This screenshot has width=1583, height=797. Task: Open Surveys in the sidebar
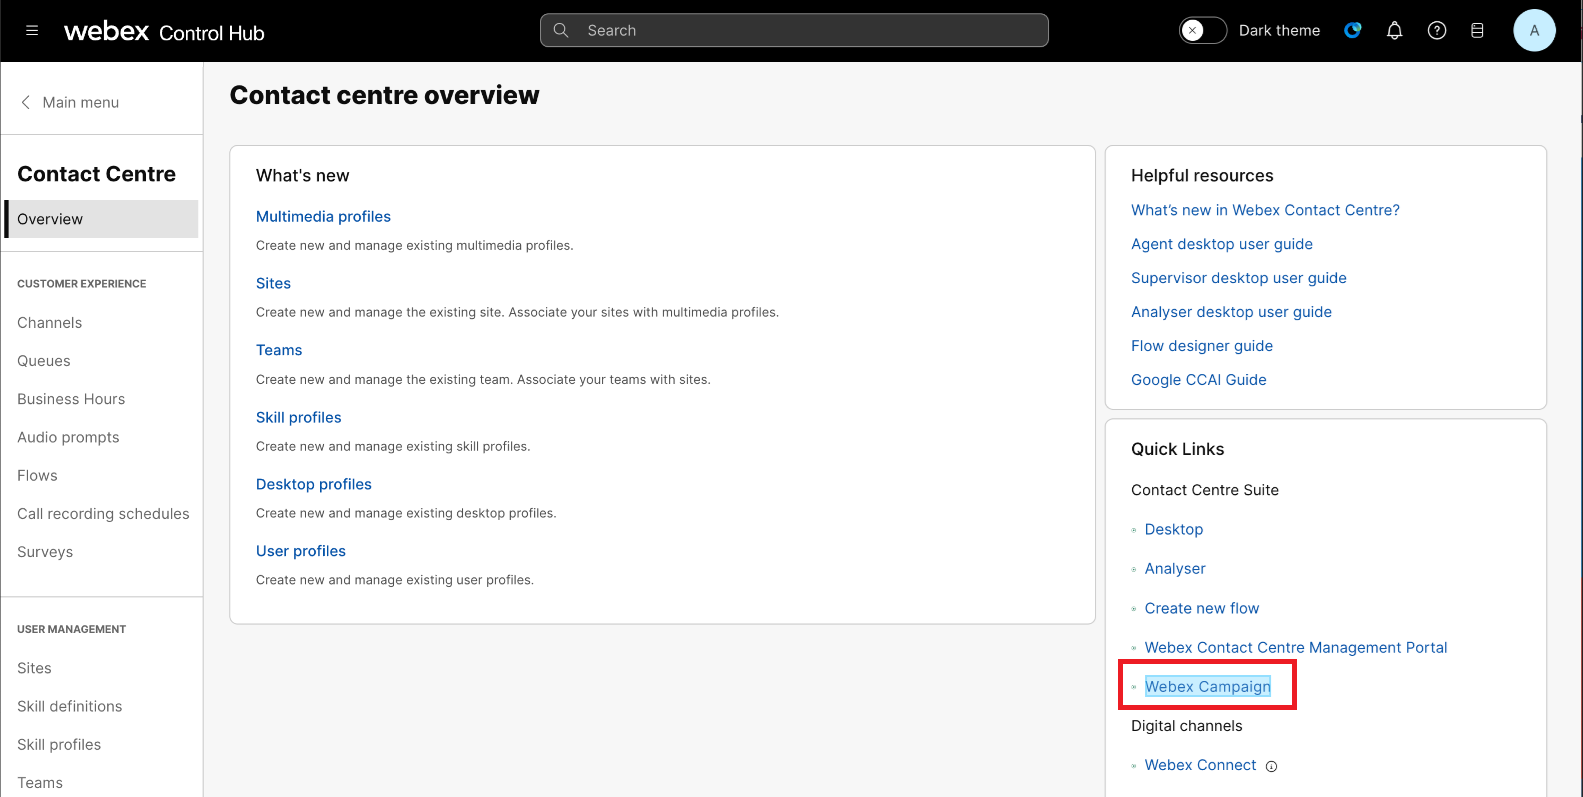[x=45, y=552]
